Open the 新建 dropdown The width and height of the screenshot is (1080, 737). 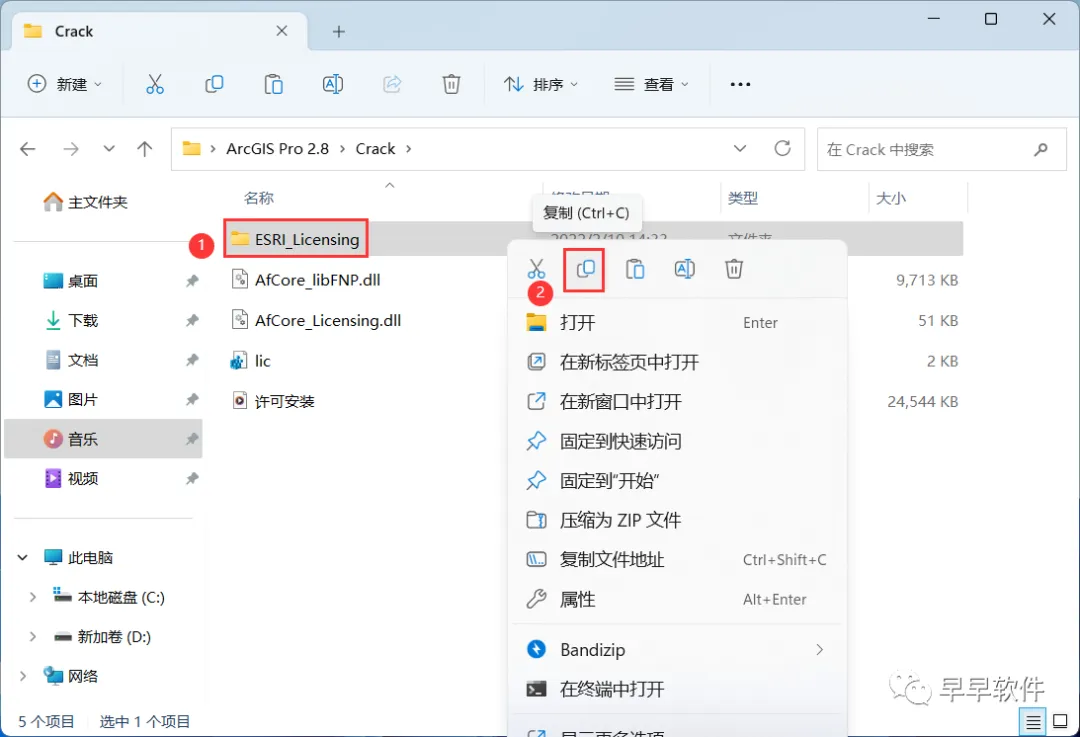point(64,84)
